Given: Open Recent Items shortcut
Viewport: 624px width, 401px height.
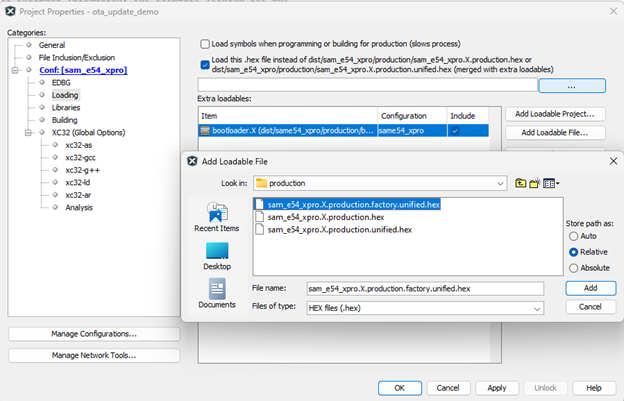Looking at the screenshot, I should click(217, 217).
